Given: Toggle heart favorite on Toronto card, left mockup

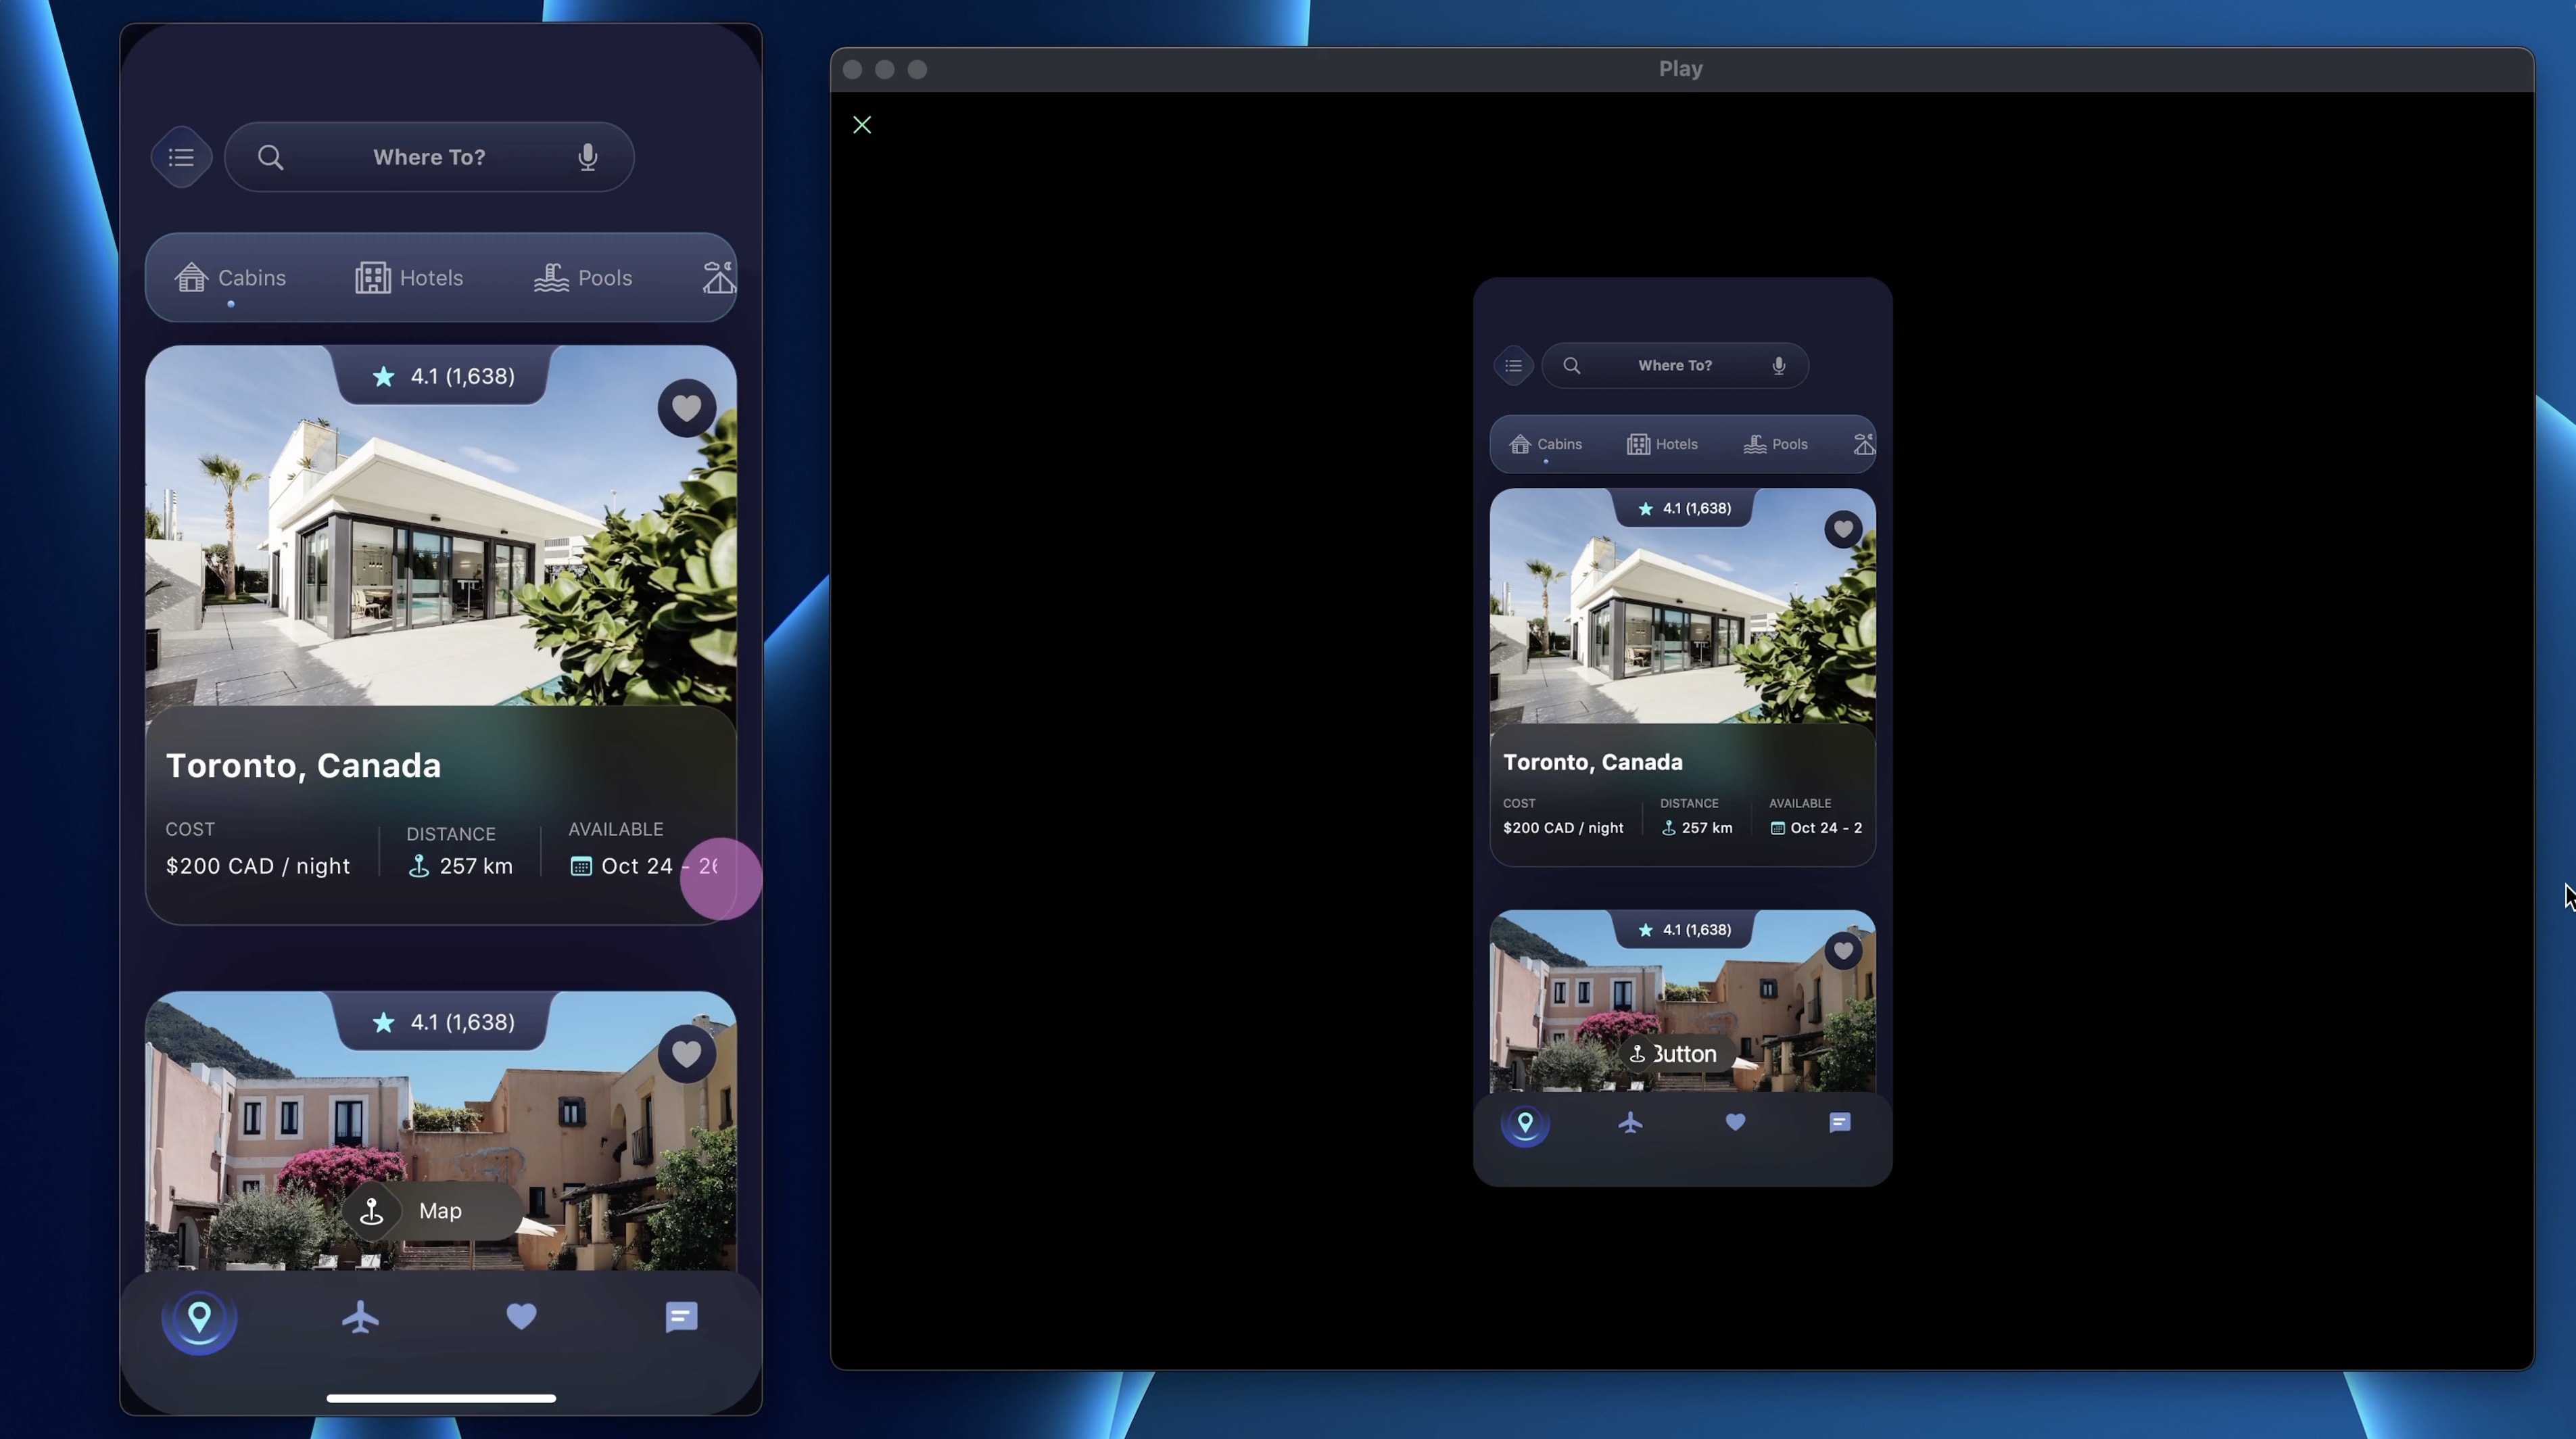Looking at the screenshot, I should point(686,408).
